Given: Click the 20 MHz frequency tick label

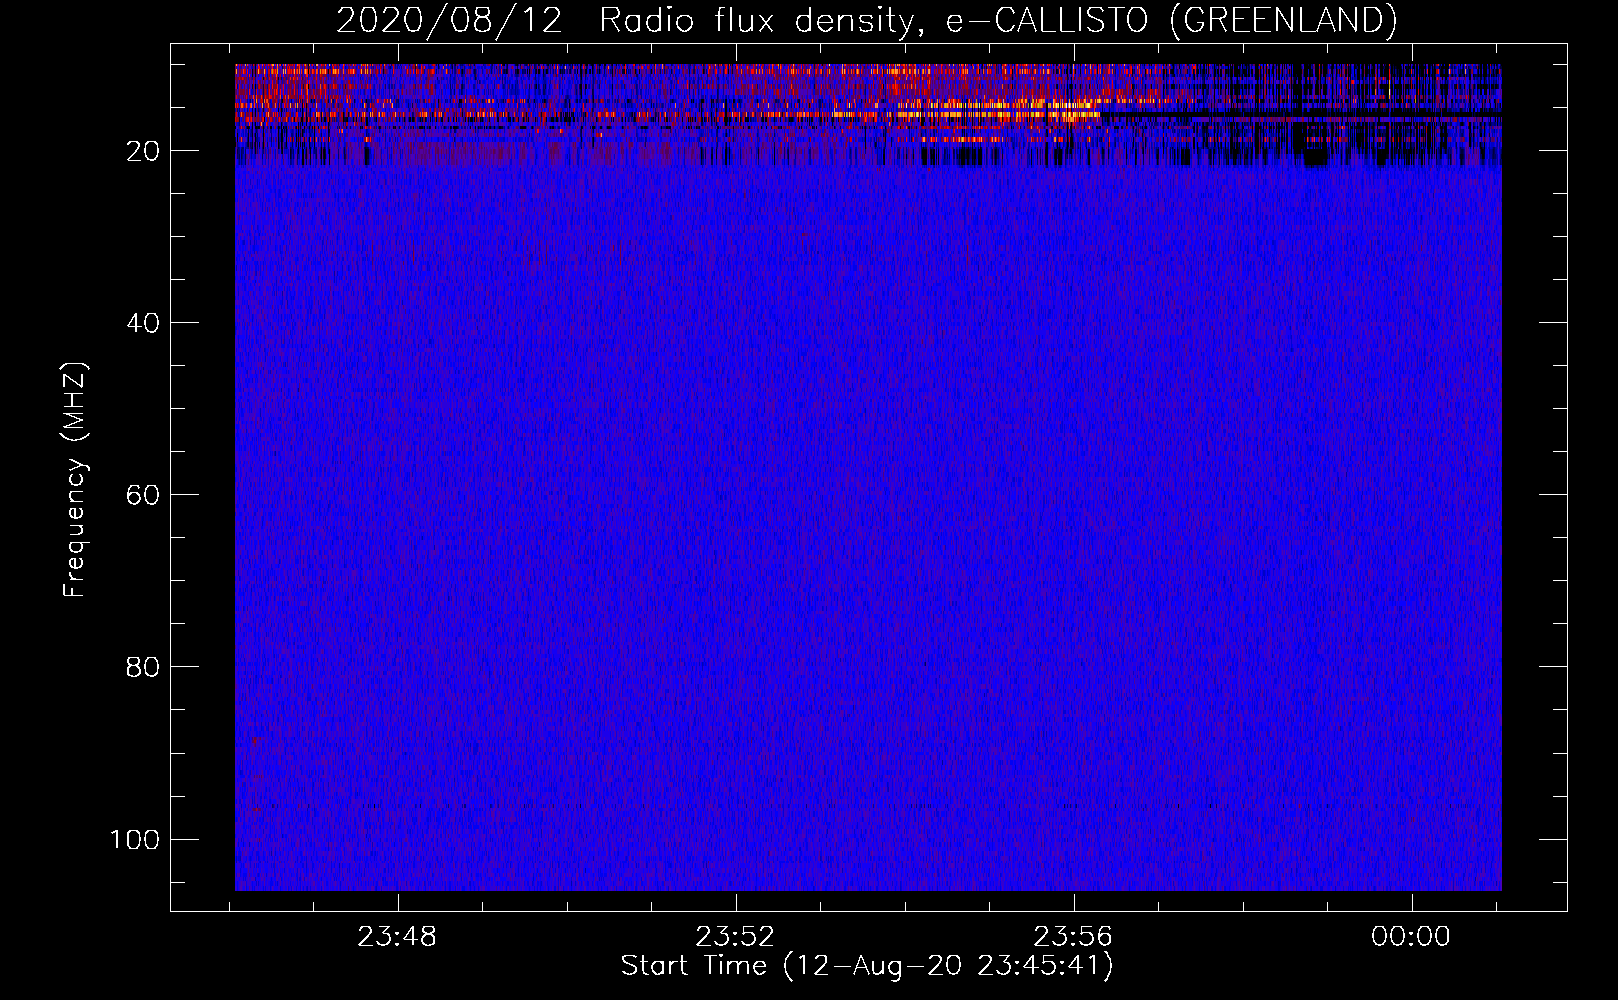Looking at the screenshot, I should coord(142,151).
